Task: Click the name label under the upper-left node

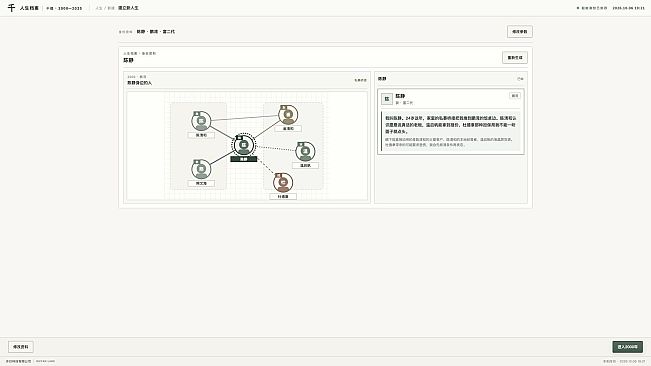Action: click(201, 135)
